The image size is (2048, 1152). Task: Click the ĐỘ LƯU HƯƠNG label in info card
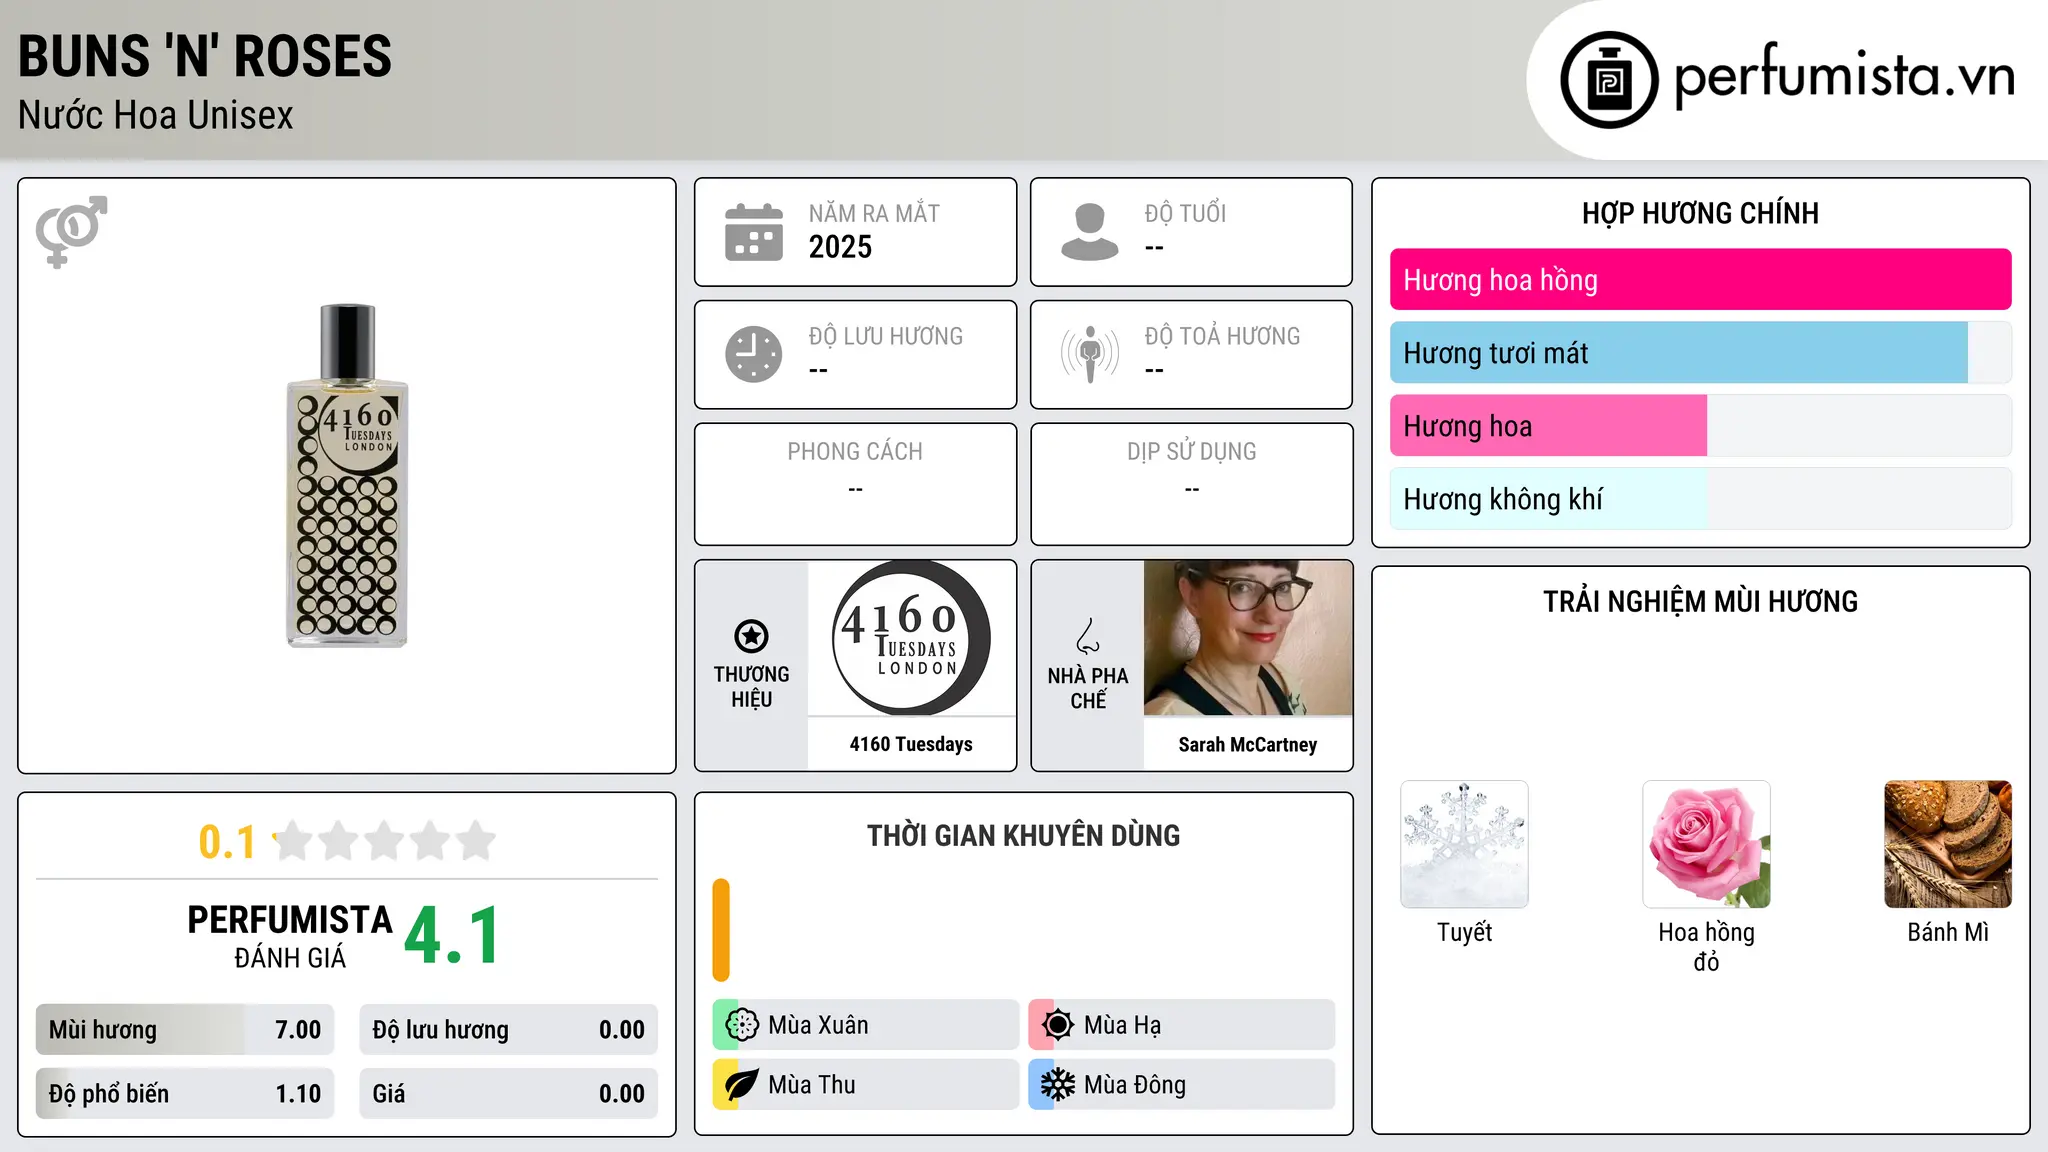886,336
